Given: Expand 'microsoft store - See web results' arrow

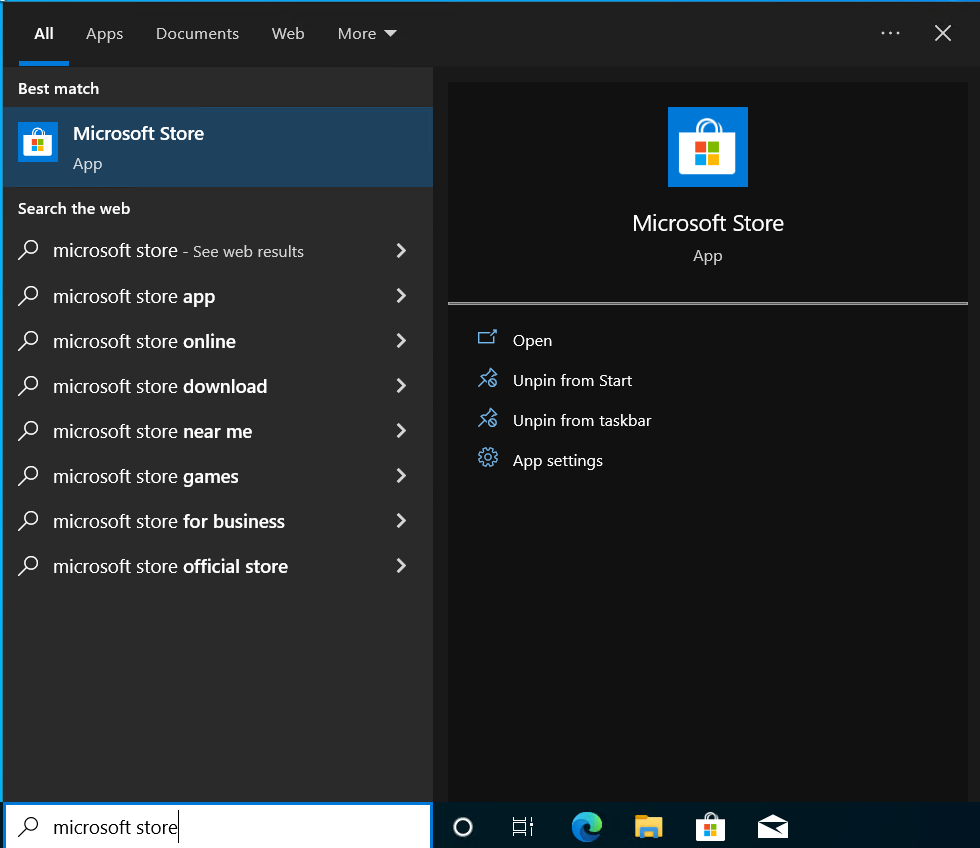Looking at the screenshot, I should click(401, 251).
